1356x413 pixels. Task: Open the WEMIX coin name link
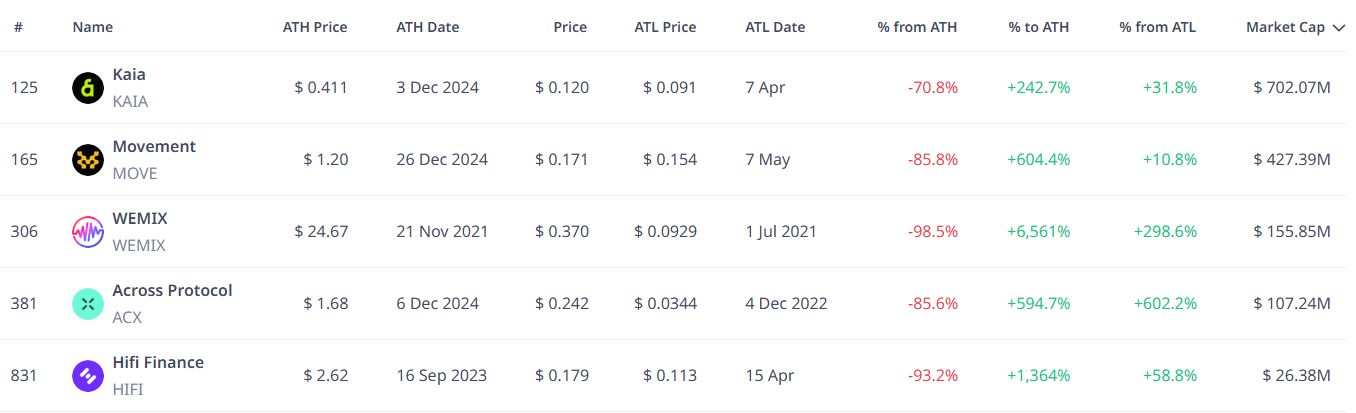(x=140, y=218)
